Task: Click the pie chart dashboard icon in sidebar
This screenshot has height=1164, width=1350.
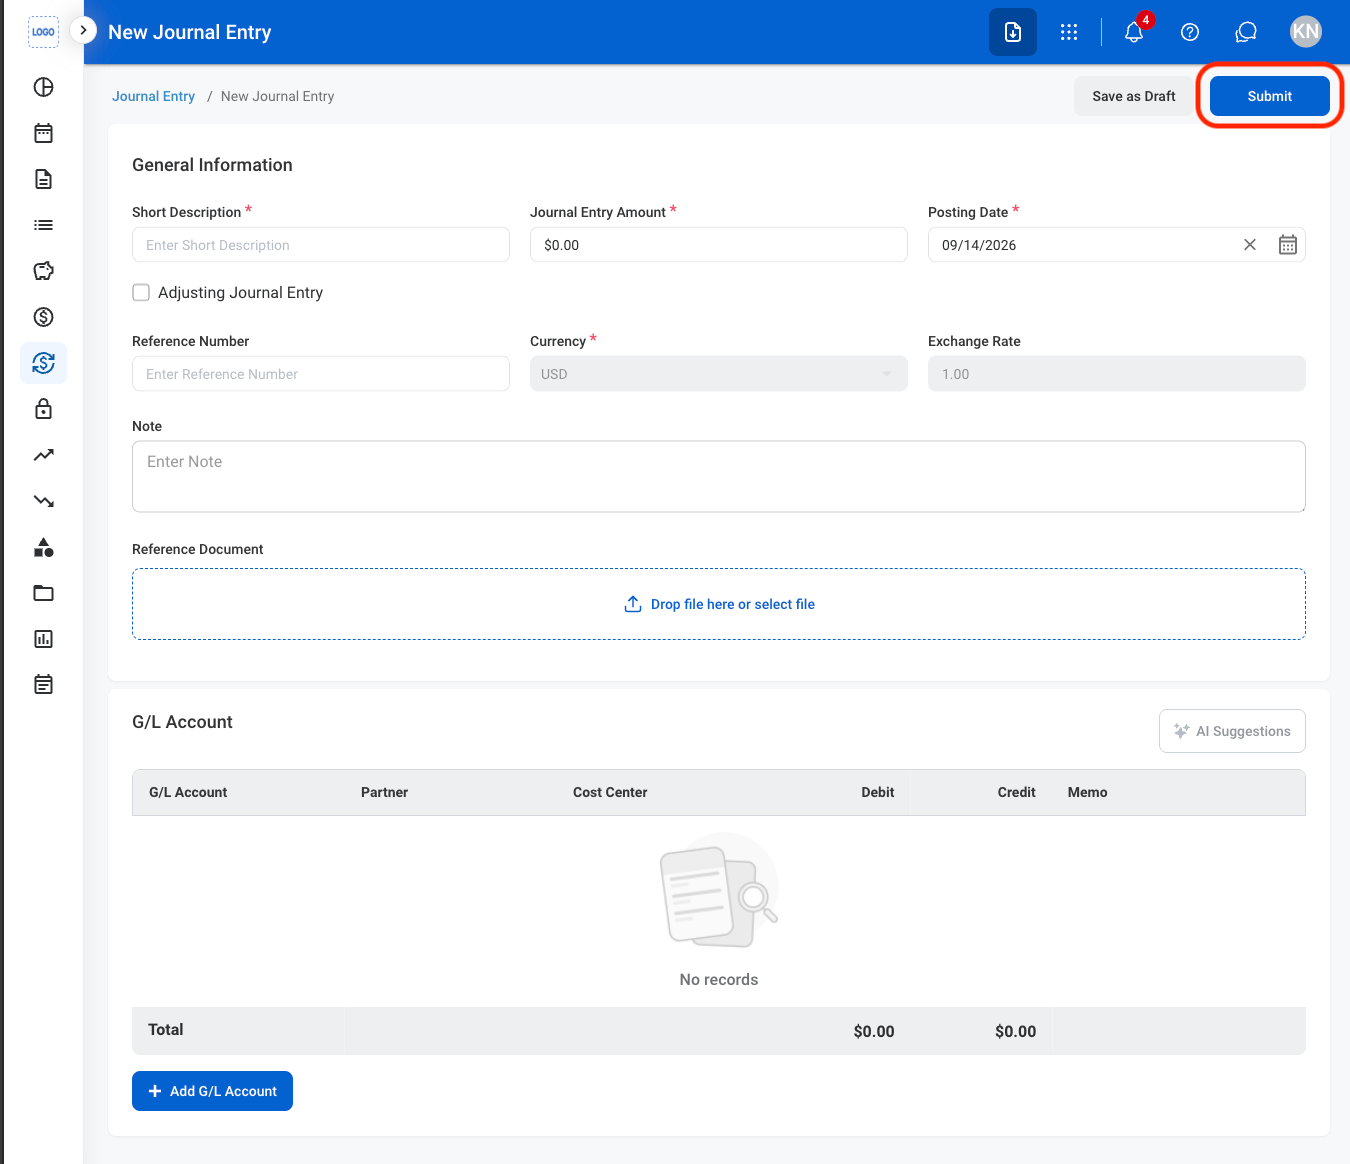Action: tap(43, 87)
